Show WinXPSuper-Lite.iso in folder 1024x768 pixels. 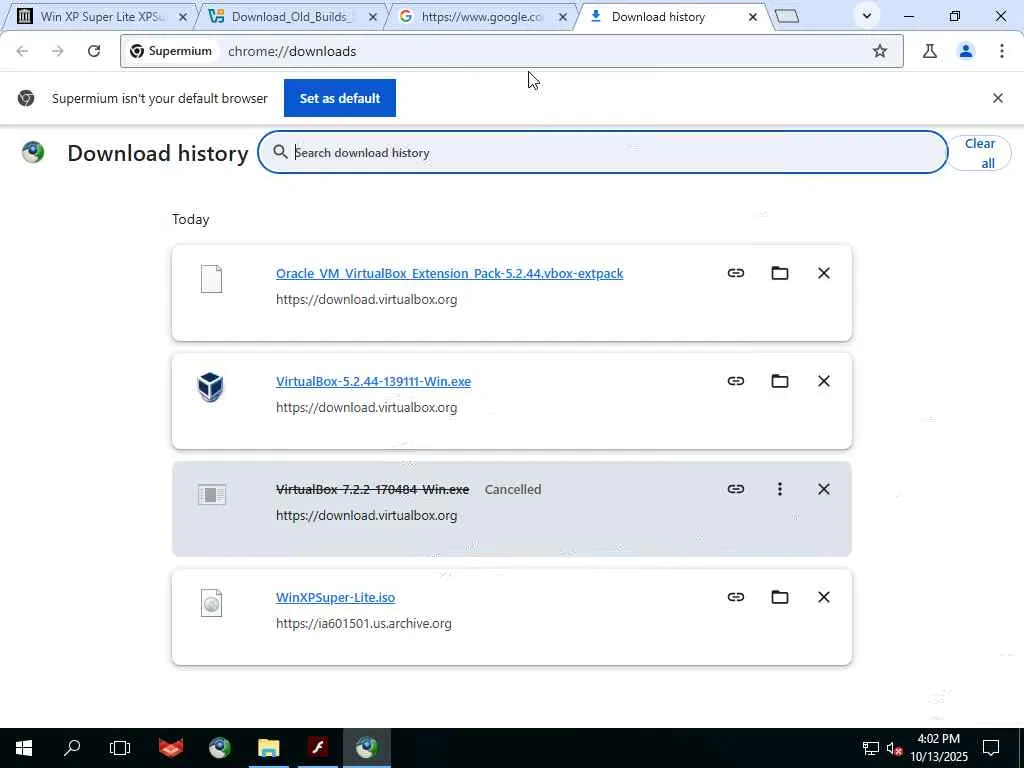(x=780, y=597)
